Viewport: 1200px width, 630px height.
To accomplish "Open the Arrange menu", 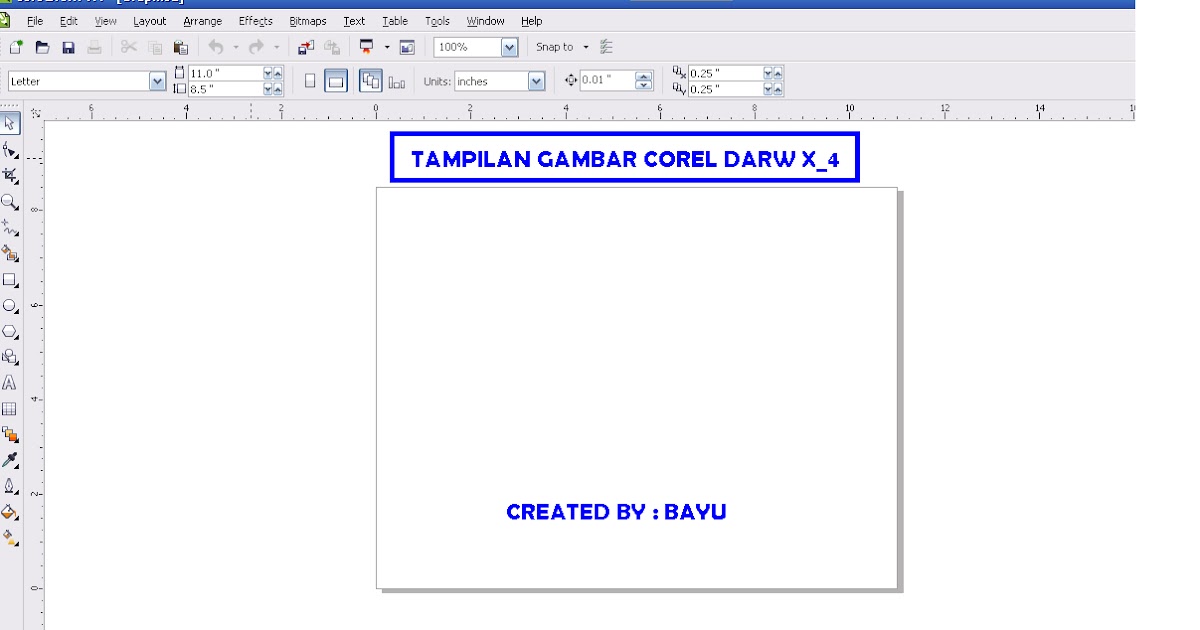I will pos(202,21).
